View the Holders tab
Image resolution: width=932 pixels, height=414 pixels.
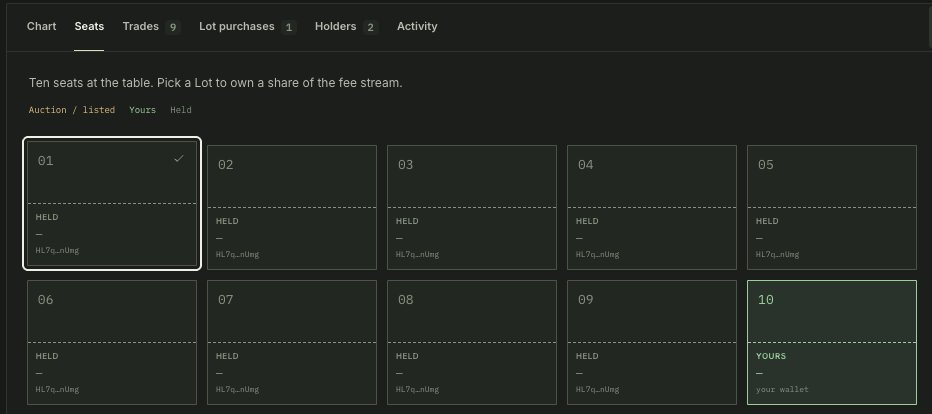coord(347,27)
